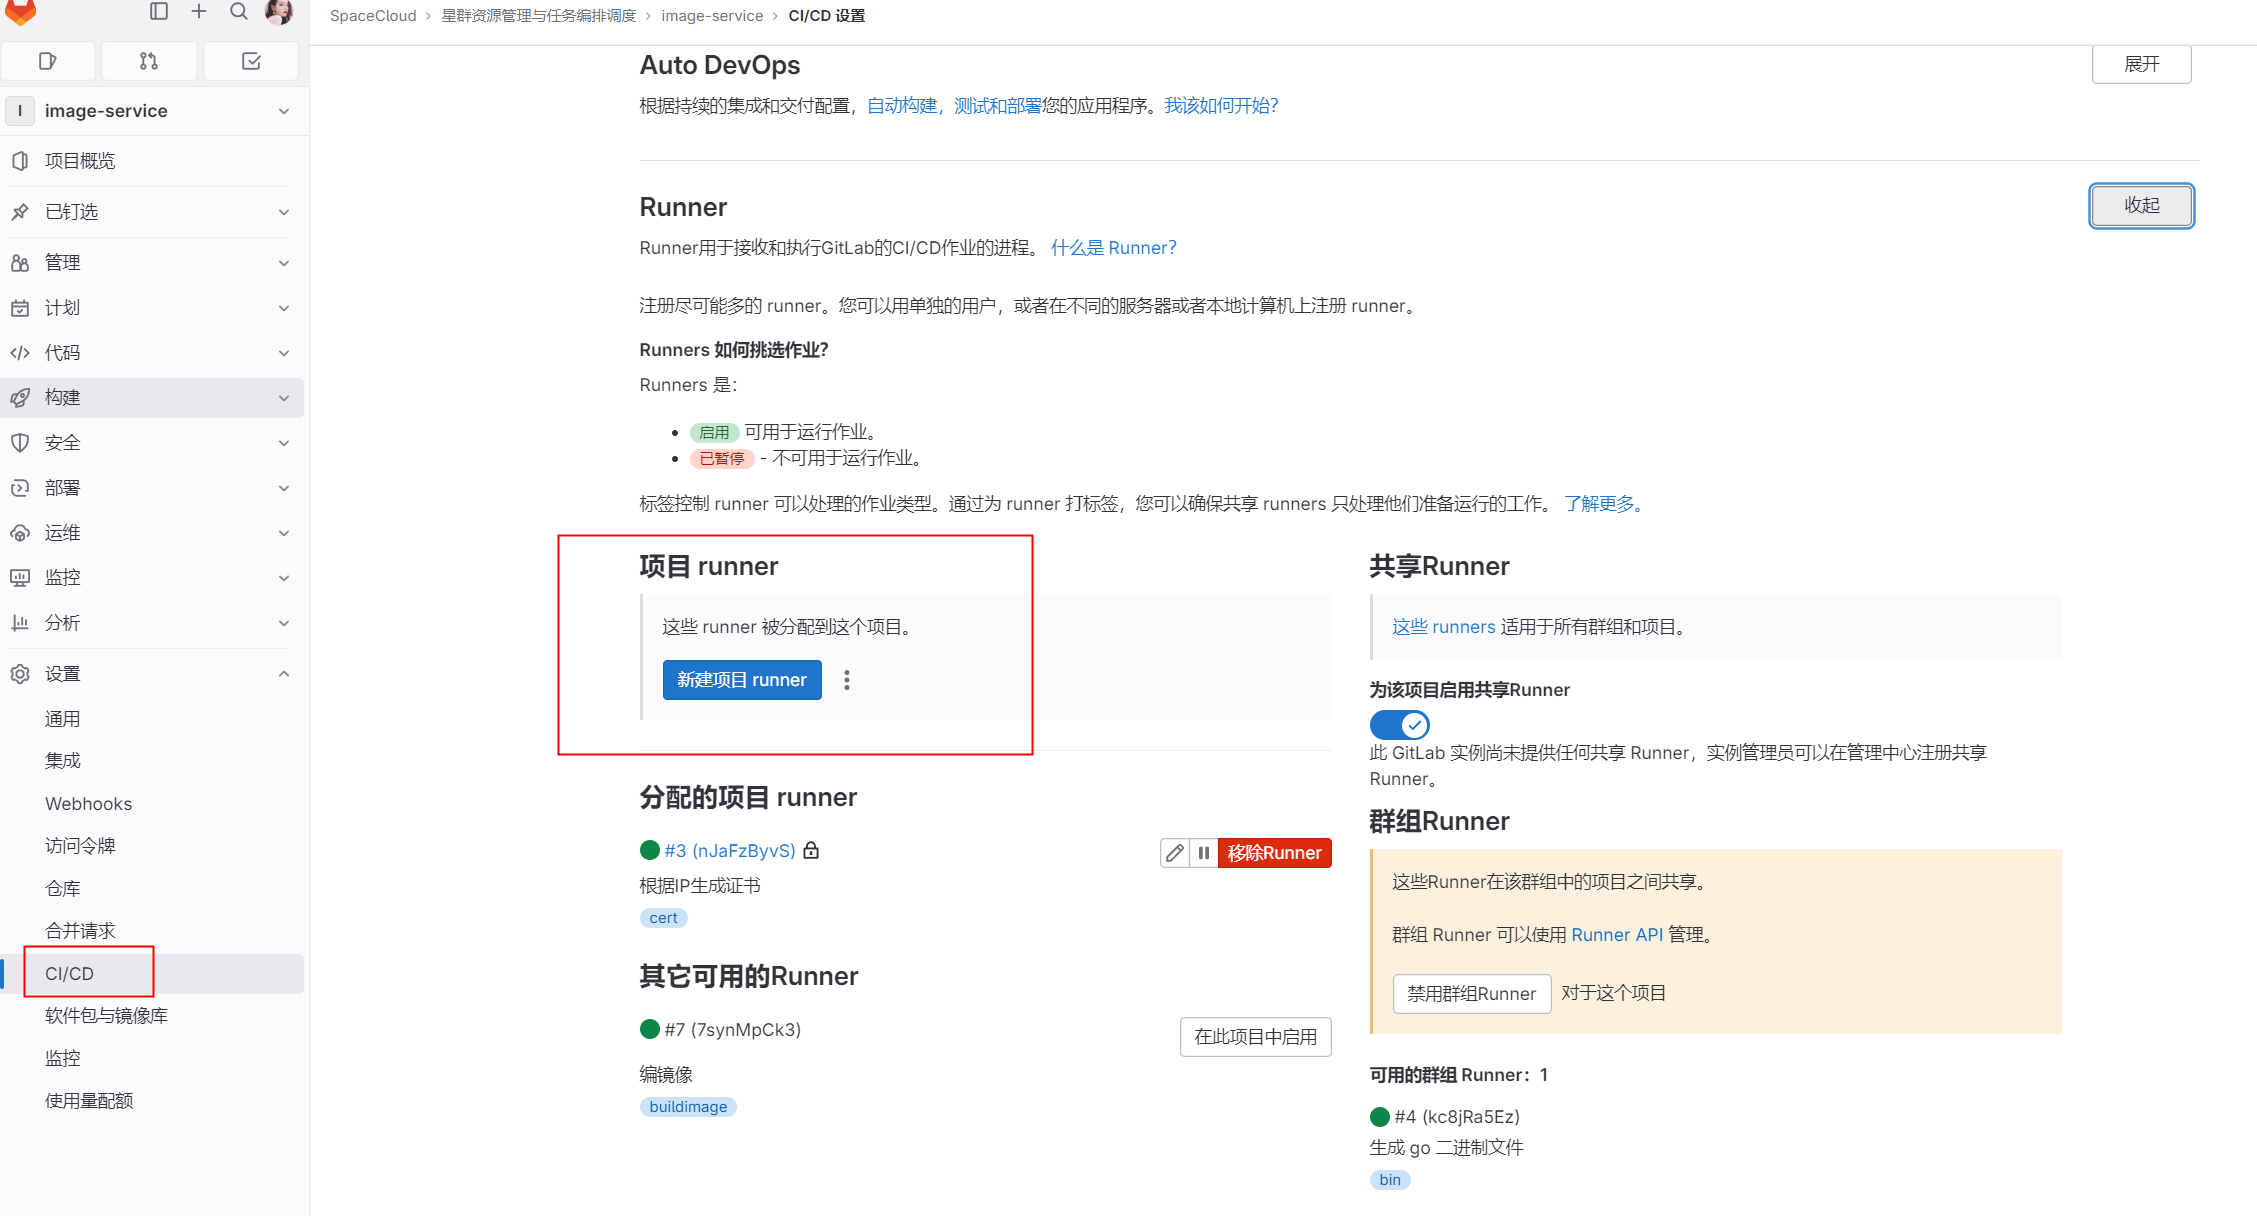Open the 什么是 Runner? link
Viewport: 2257px width, 1216px height.
click(1113, 247)
